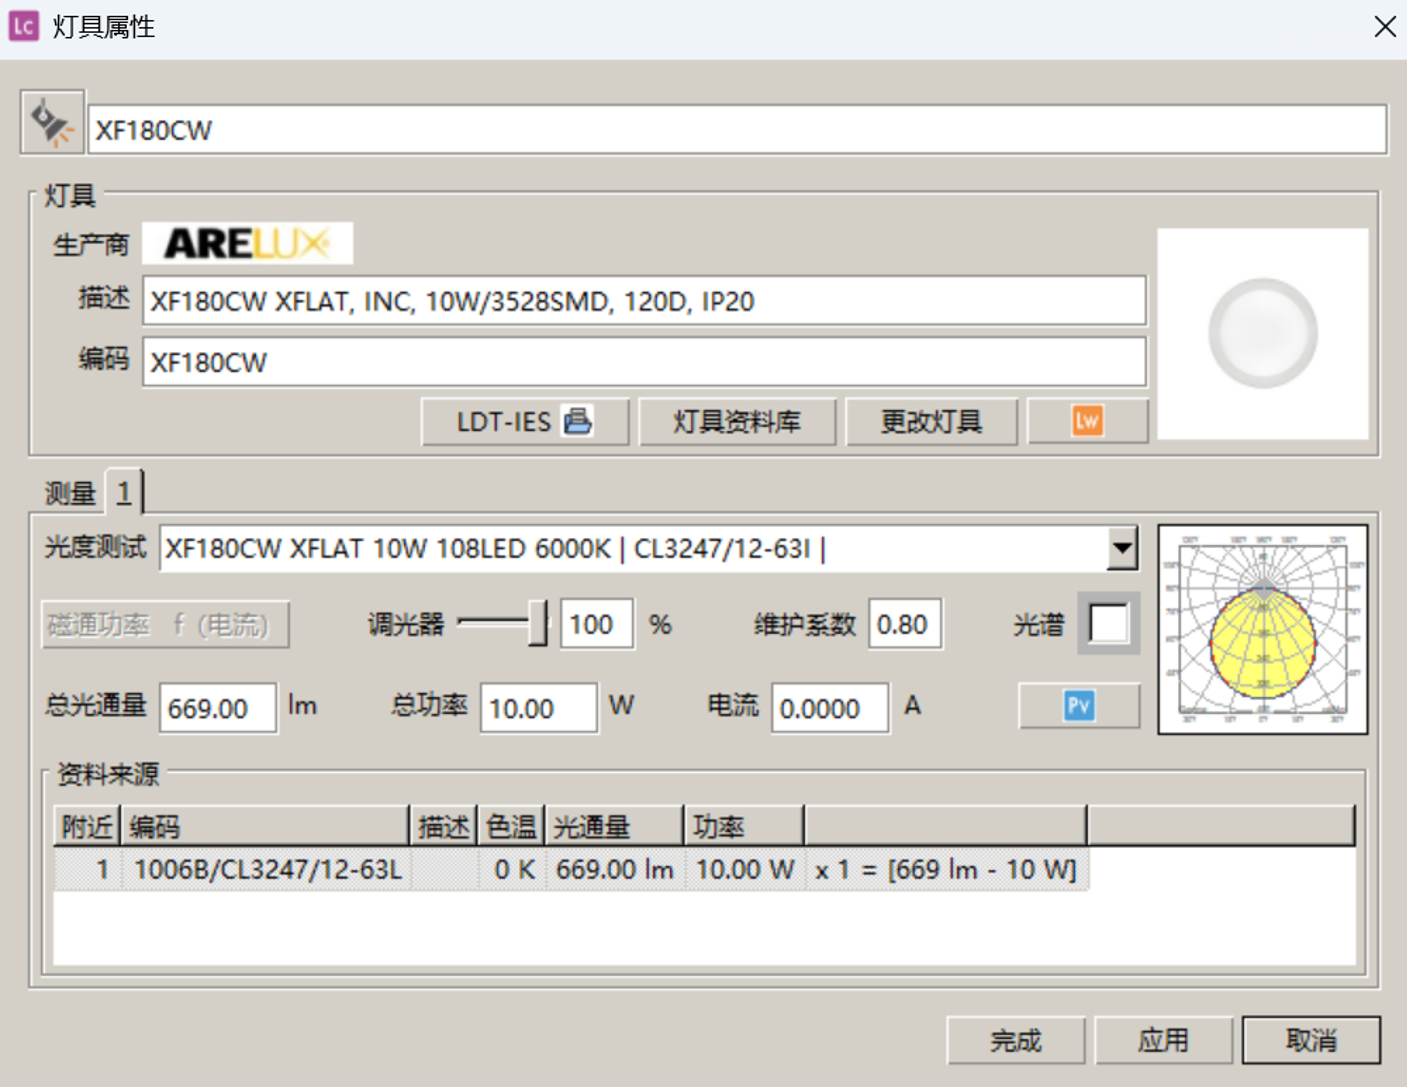
Task: Click the 调光器 dimmer slider handle
Action: point(538,623)
